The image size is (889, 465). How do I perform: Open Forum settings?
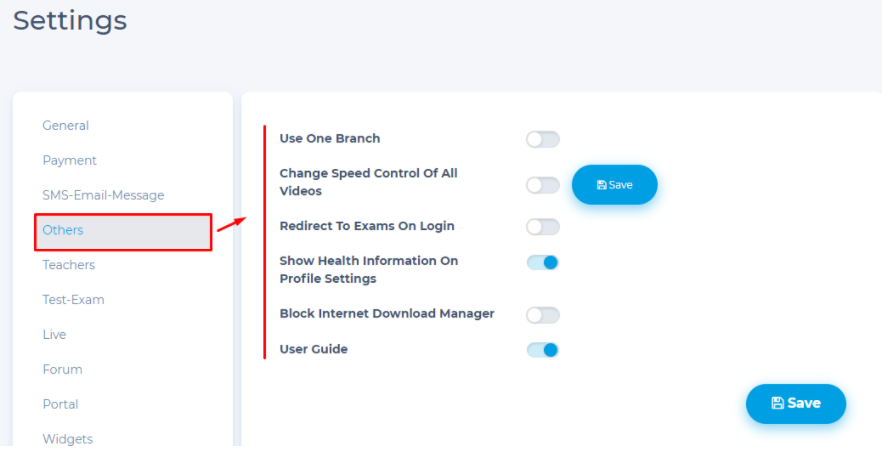(x=62, y=370)
